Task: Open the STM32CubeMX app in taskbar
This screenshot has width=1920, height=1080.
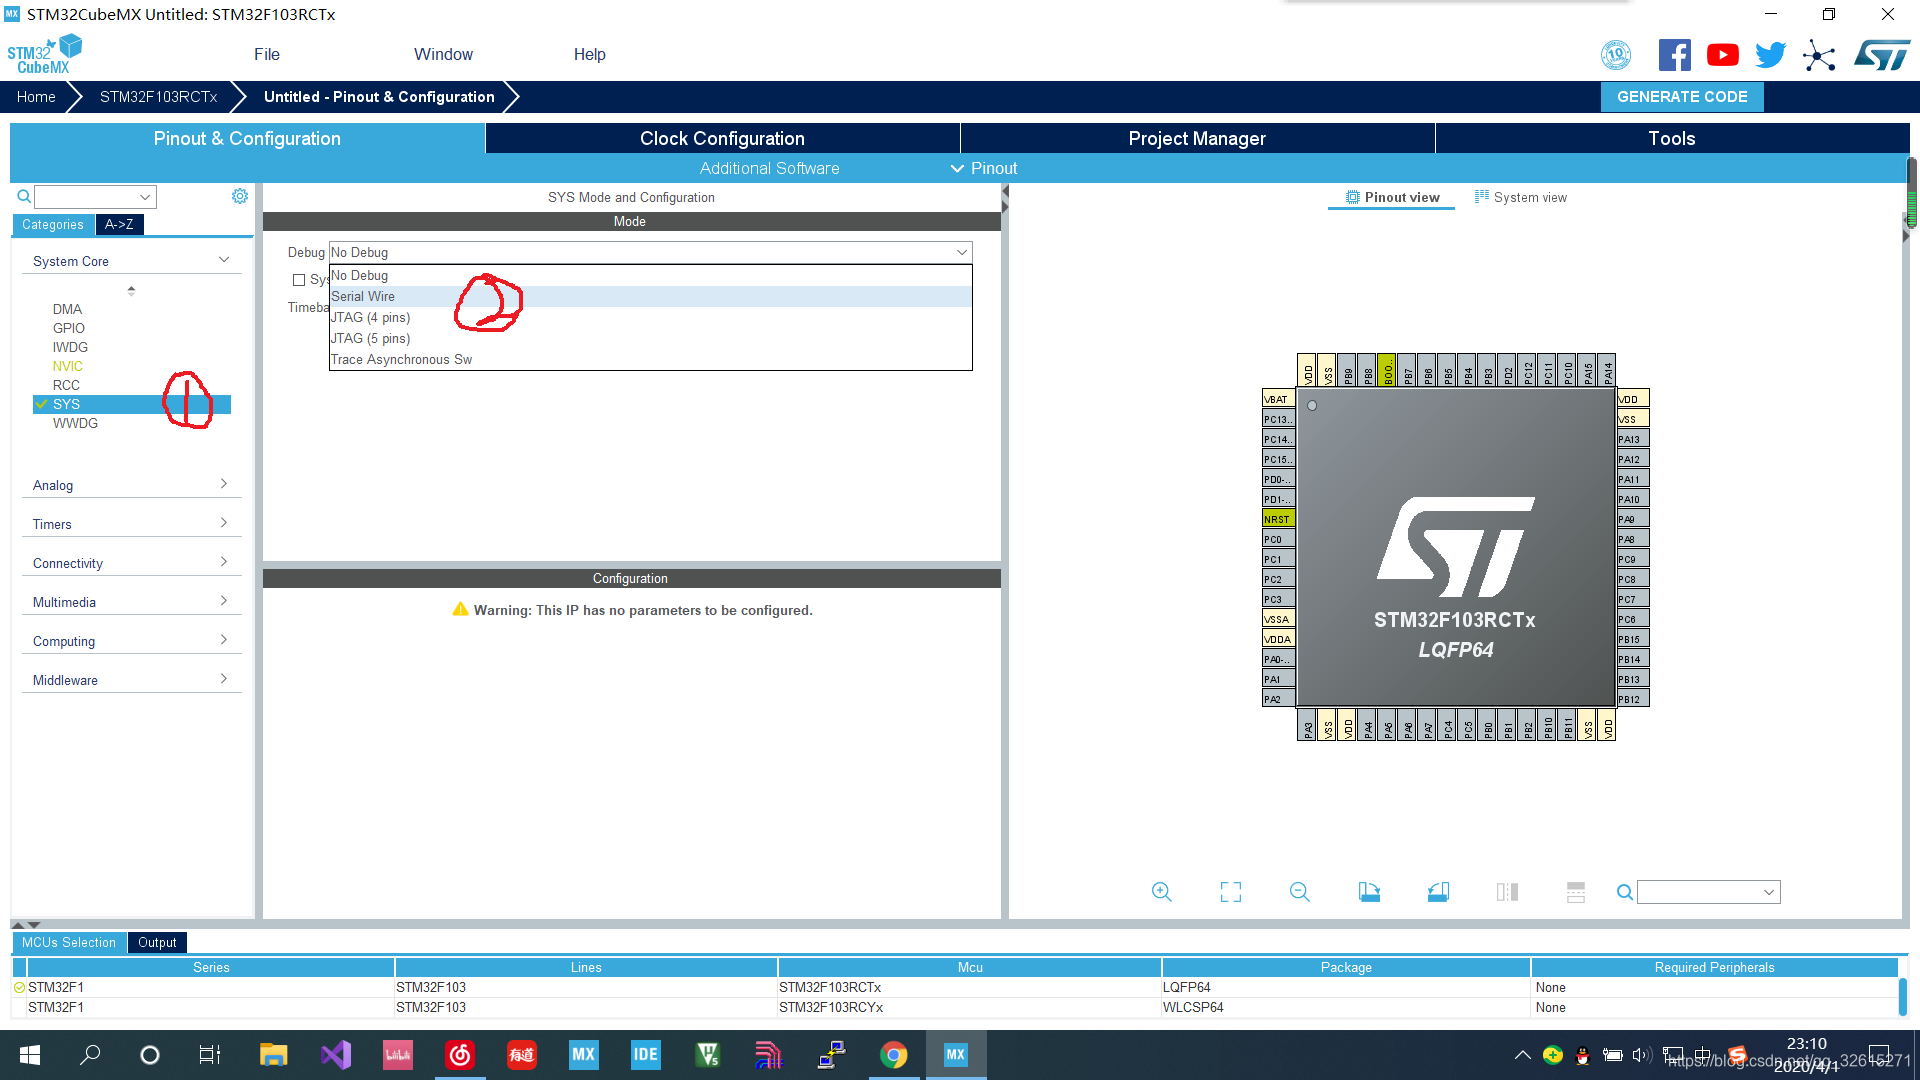Action: pos(956,1055)
